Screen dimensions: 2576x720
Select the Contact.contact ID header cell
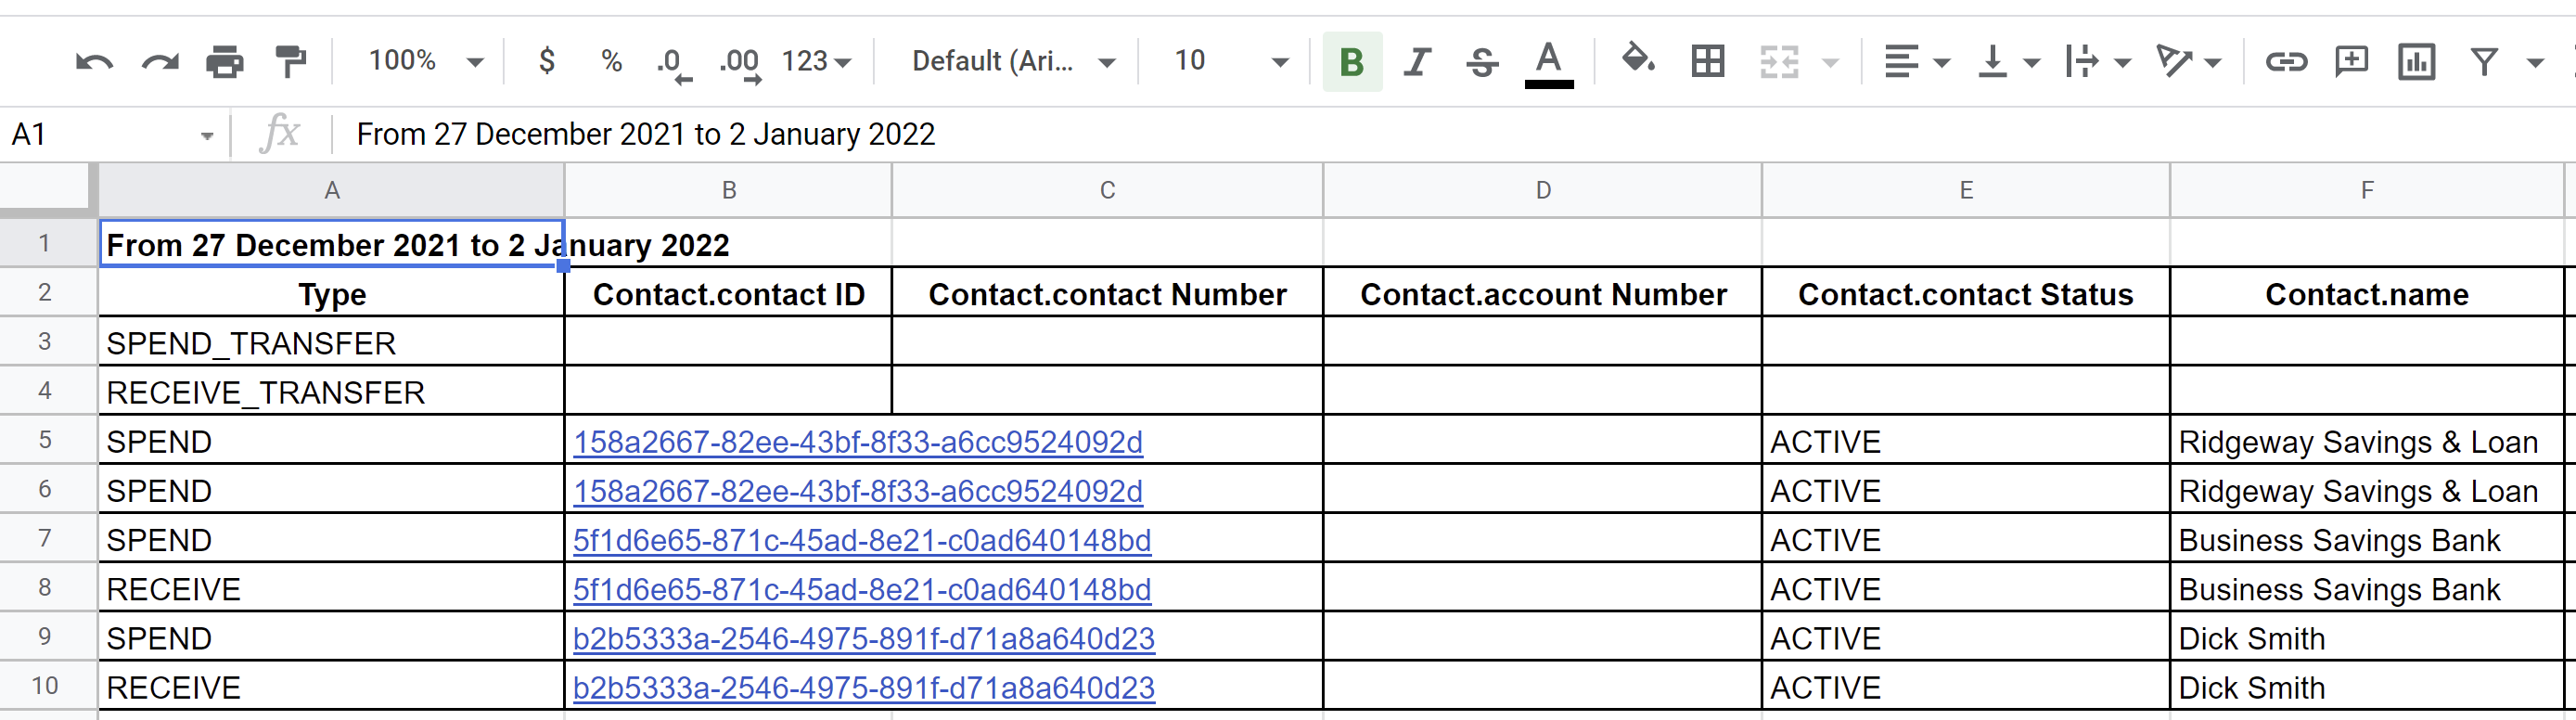point(729,294)
